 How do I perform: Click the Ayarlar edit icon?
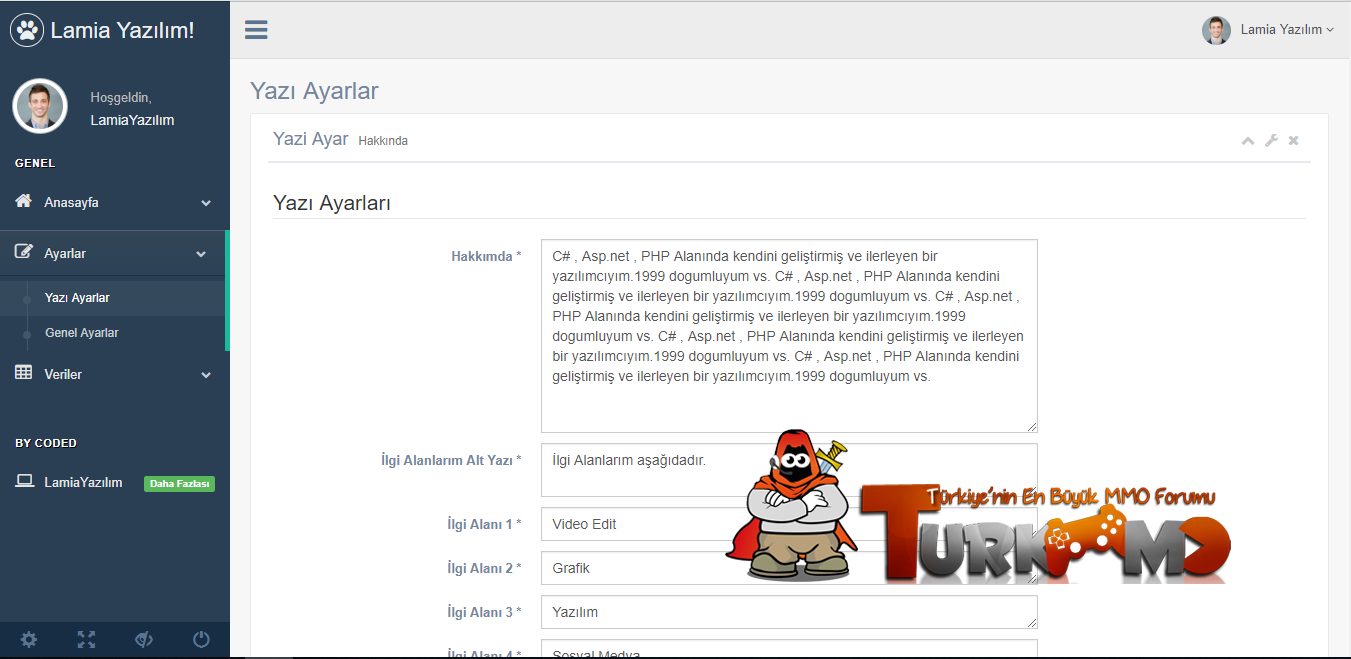24,252
